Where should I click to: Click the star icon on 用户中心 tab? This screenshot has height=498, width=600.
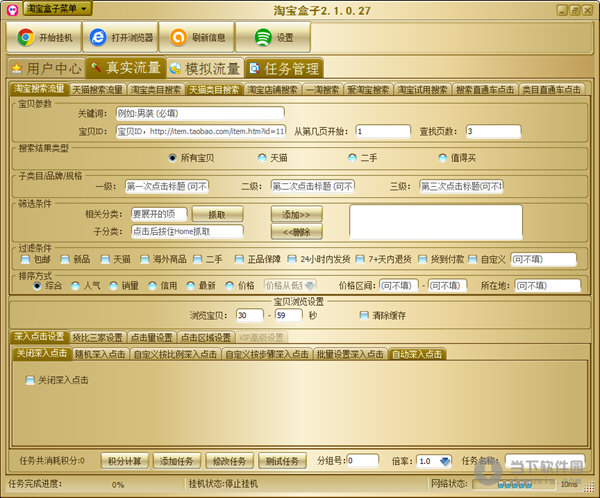coord(16,69)
